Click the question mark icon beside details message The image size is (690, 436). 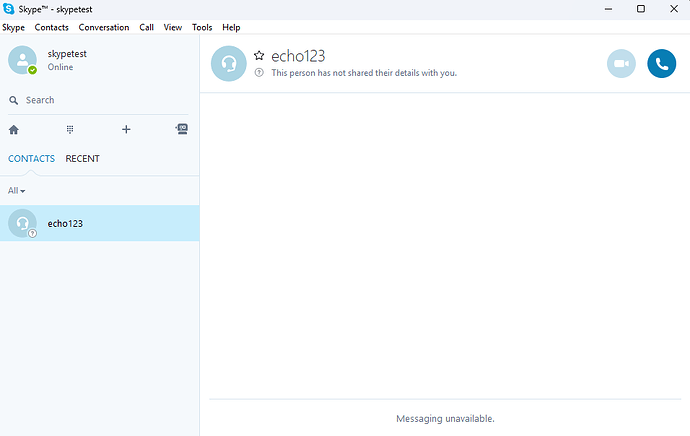pos(259,73)
